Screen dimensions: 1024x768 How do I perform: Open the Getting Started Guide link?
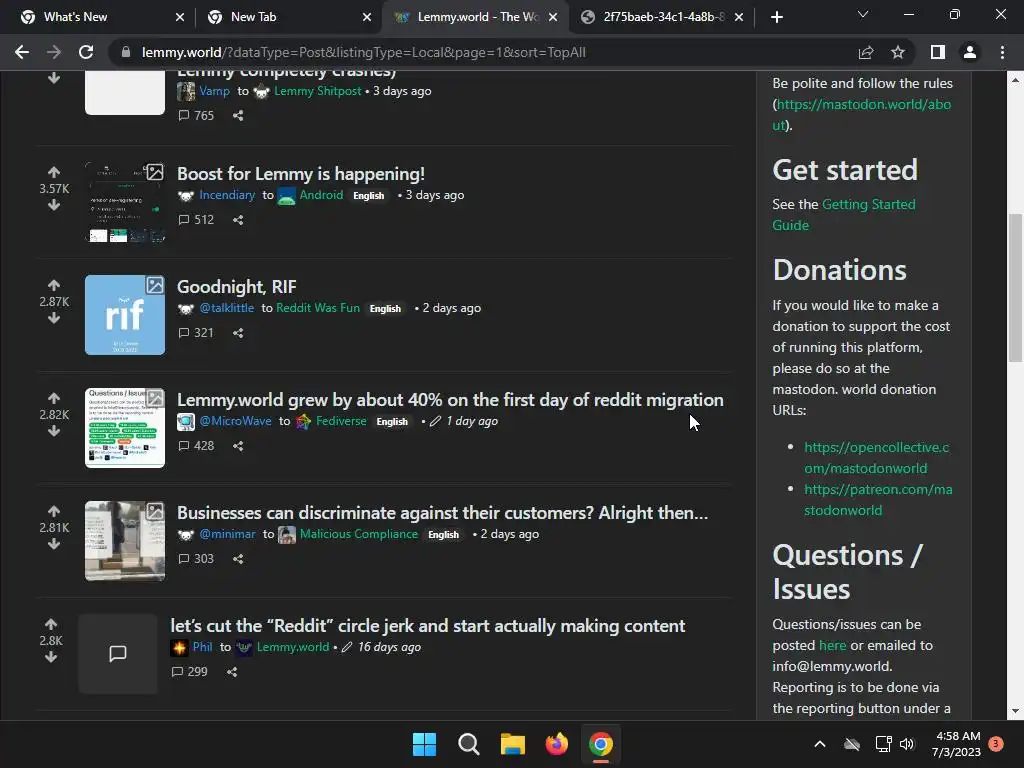pos(844,214)
